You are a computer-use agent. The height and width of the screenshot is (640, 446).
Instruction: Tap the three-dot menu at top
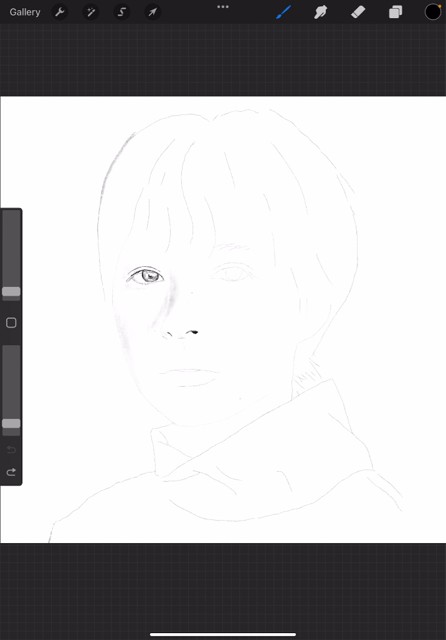tap(223, 7)
